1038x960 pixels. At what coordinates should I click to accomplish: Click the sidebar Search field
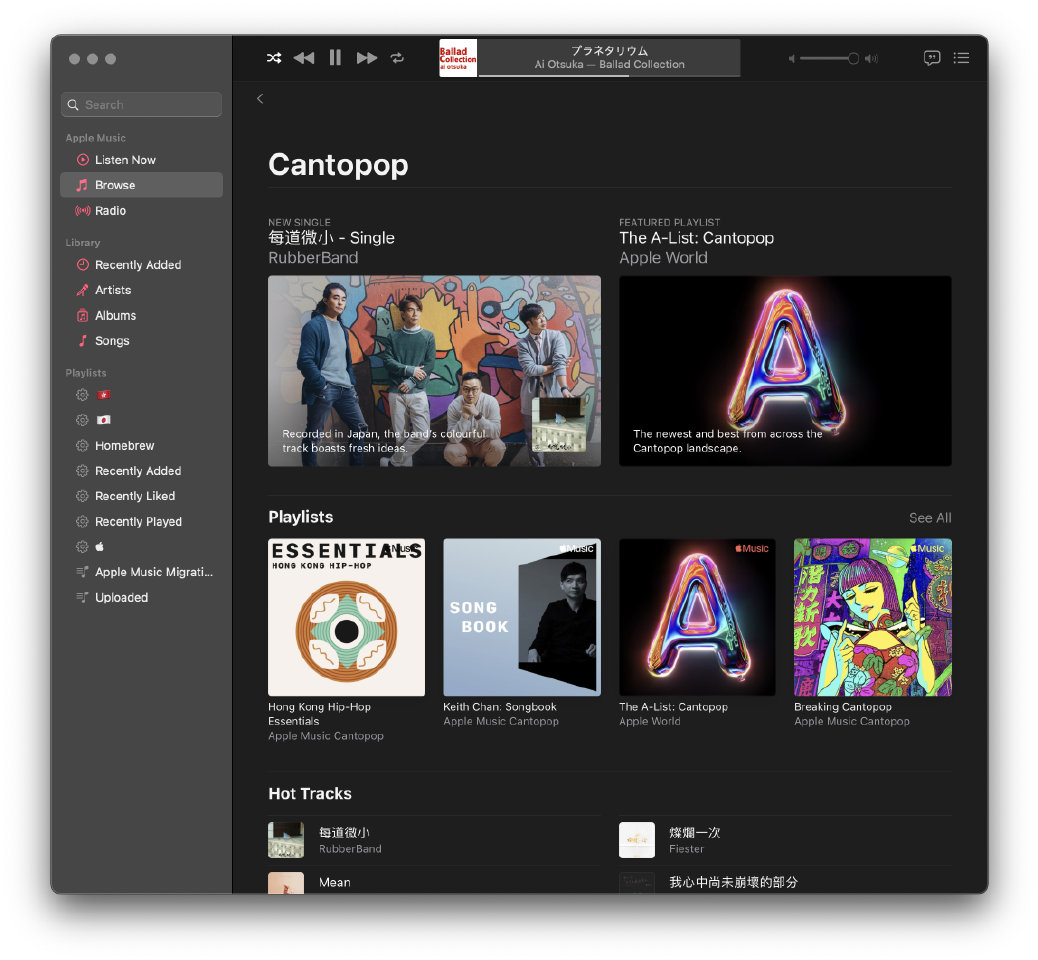[142, 105]
